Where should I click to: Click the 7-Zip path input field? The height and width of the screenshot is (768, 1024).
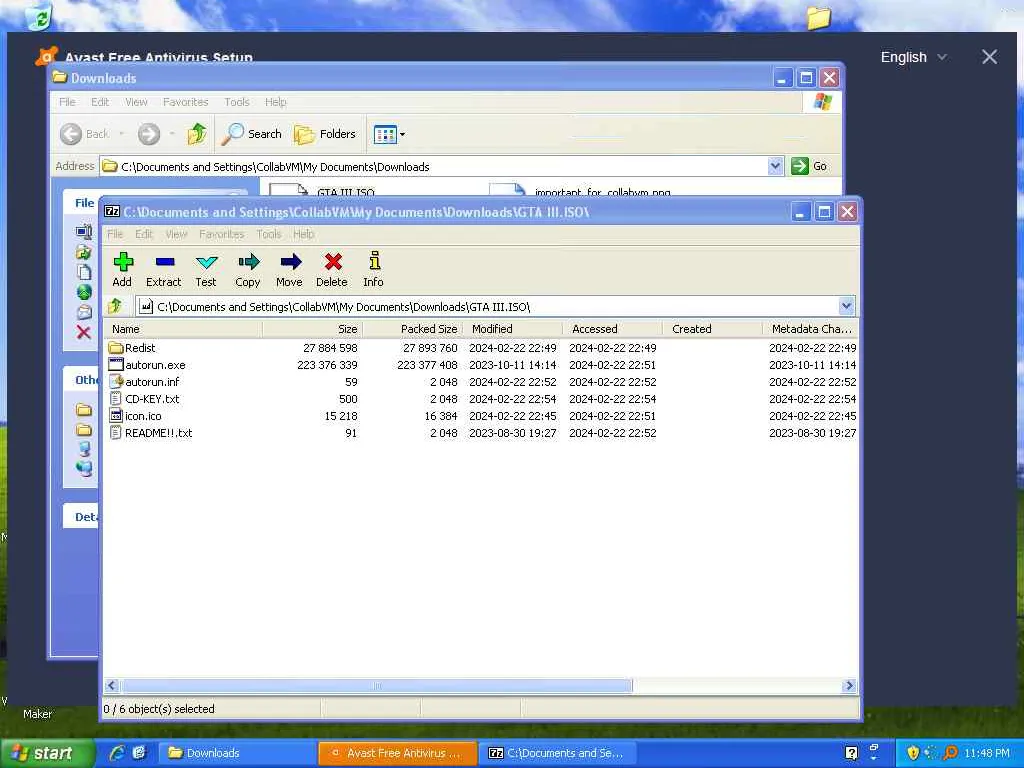[487, 306]
